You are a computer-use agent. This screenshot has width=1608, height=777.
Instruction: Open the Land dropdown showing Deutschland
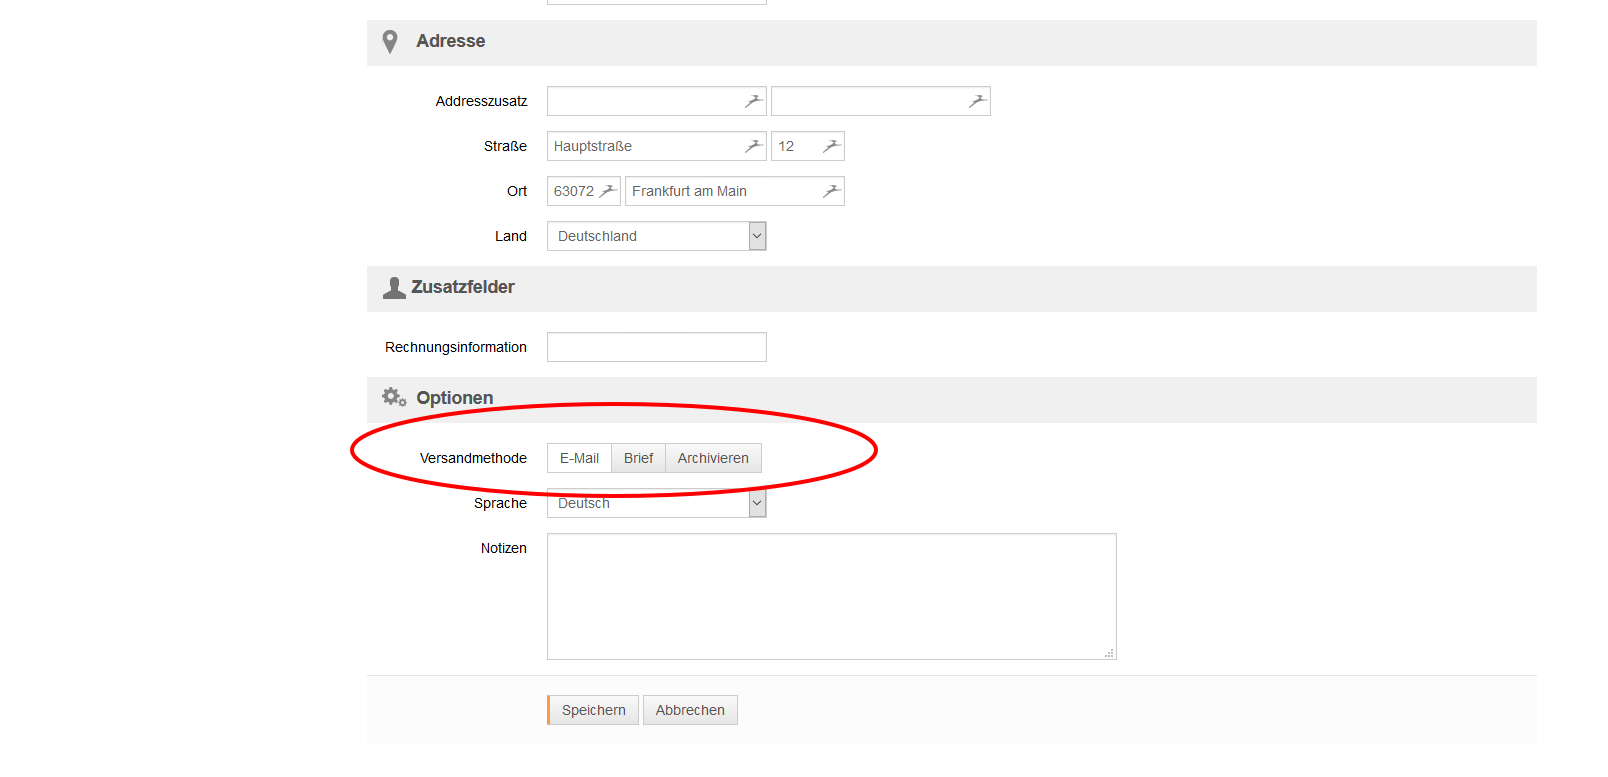(x=656, y=236)
